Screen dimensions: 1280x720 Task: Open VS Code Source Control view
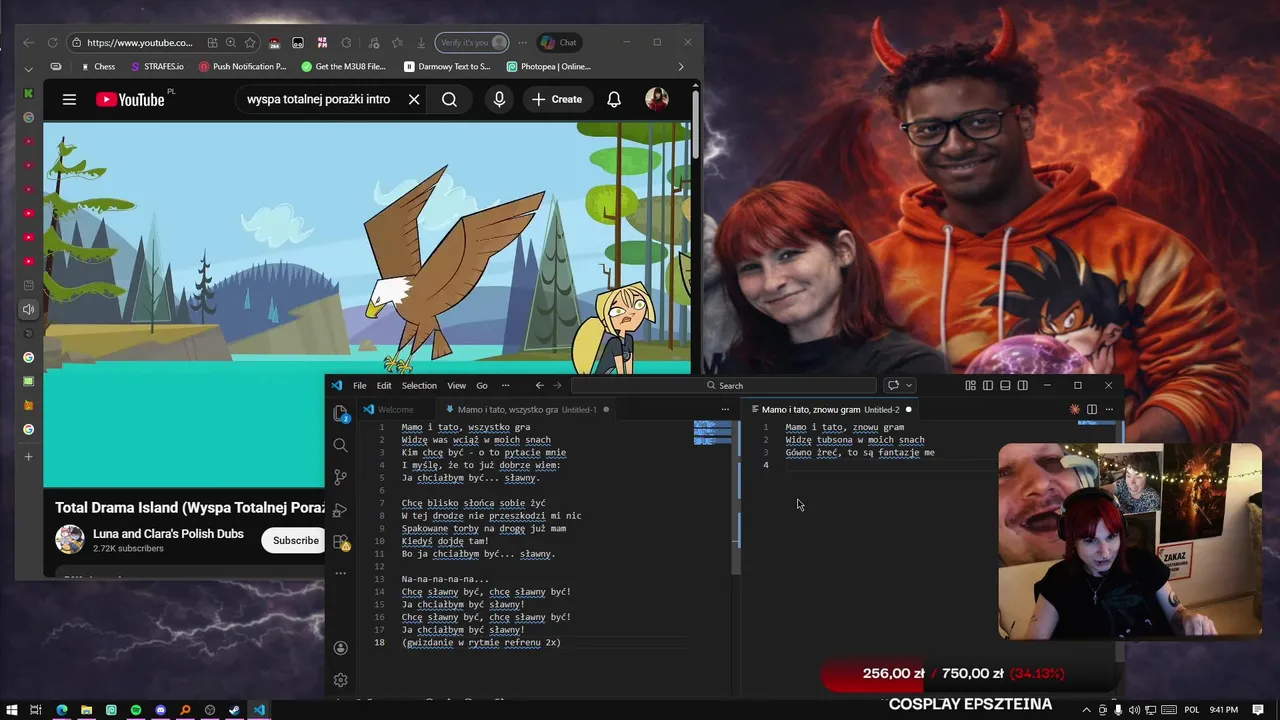coord(341,477)
